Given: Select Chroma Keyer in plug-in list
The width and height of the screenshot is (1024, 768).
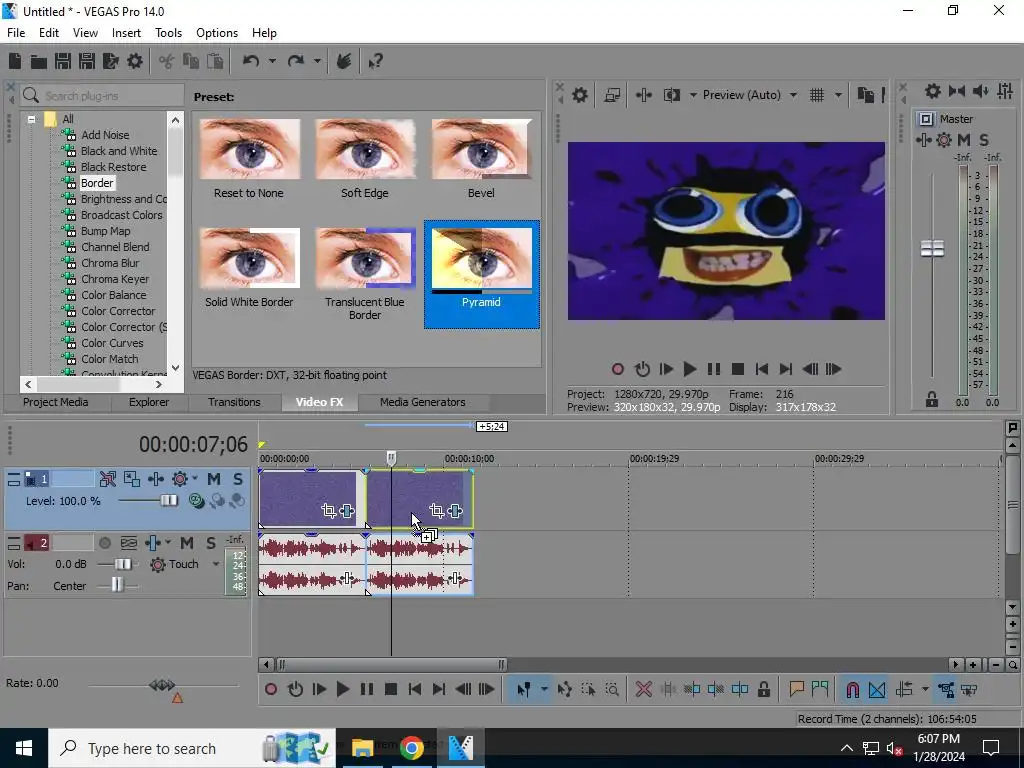Looking at the screenshot, I should point(115,279).
